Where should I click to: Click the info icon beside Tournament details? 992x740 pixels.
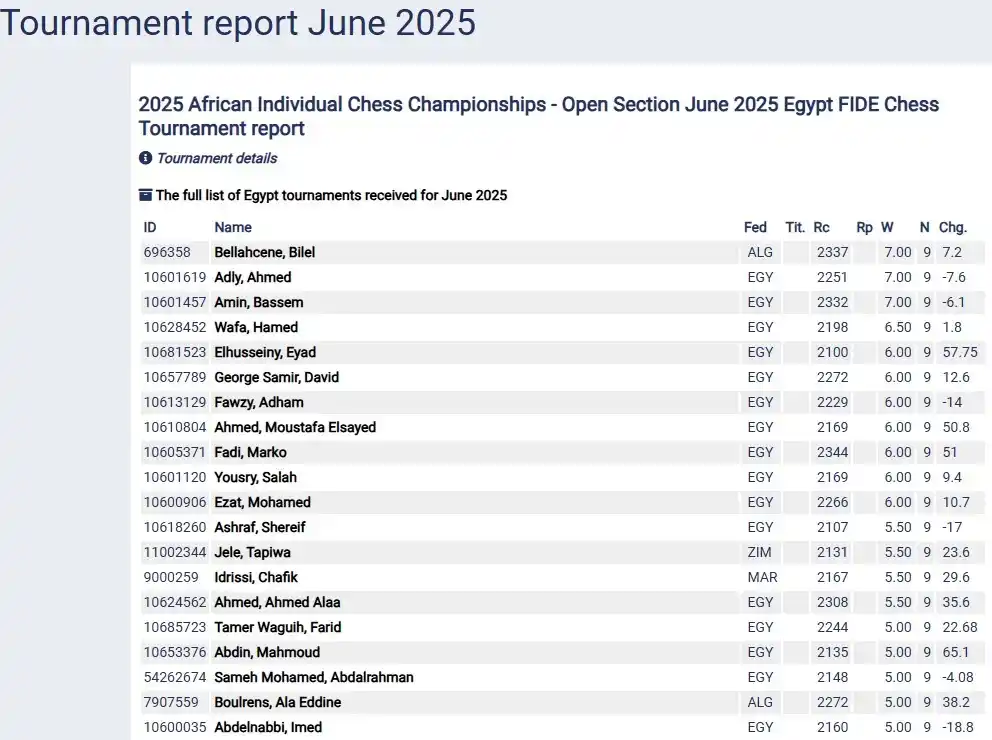(x=146, y=158)
